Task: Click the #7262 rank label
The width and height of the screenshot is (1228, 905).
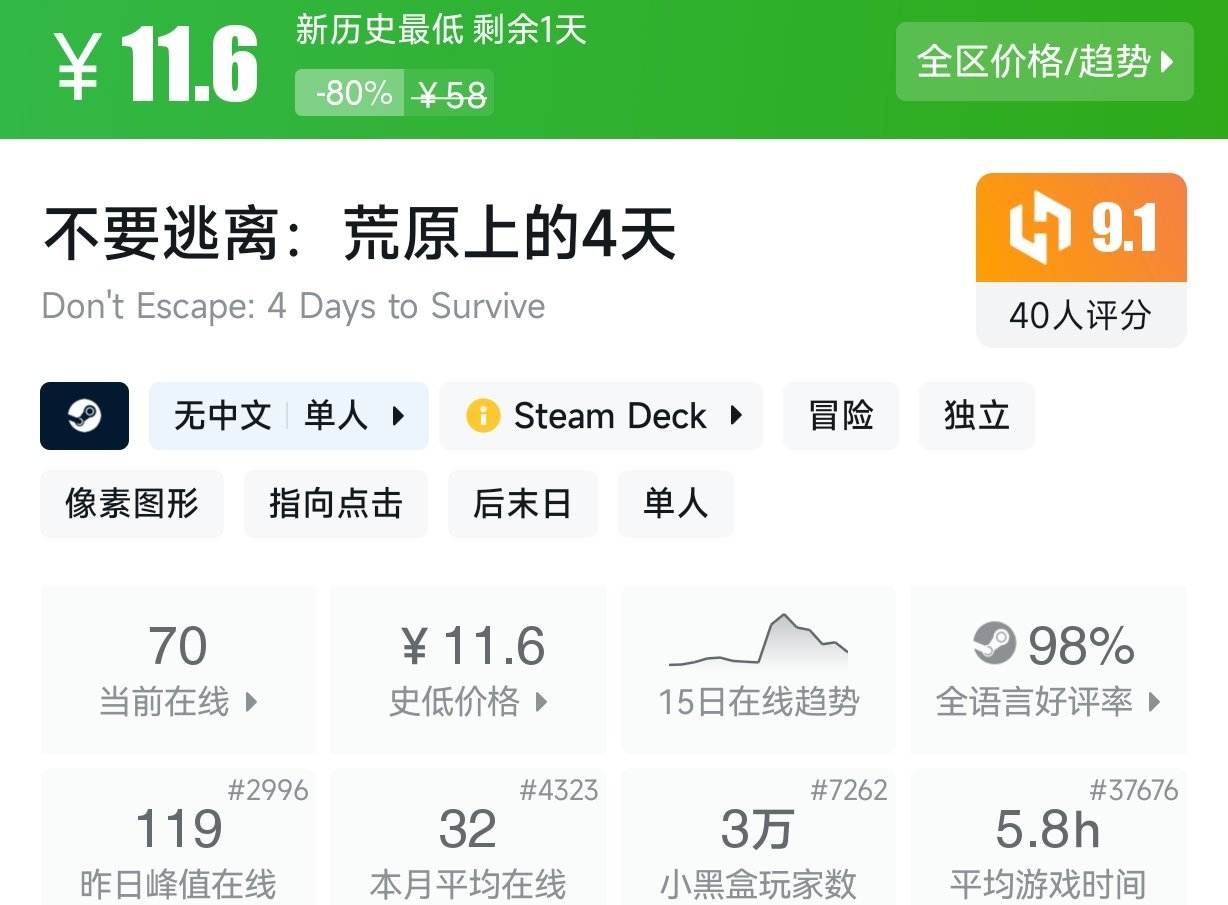Action: point(849,790)
